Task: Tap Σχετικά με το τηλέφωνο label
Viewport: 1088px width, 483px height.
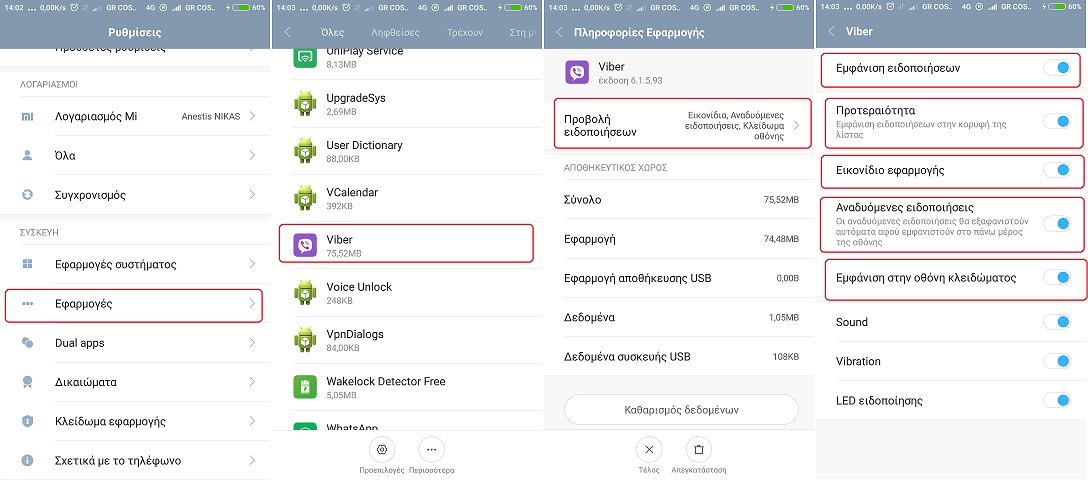Action: [x=118, y=461]
